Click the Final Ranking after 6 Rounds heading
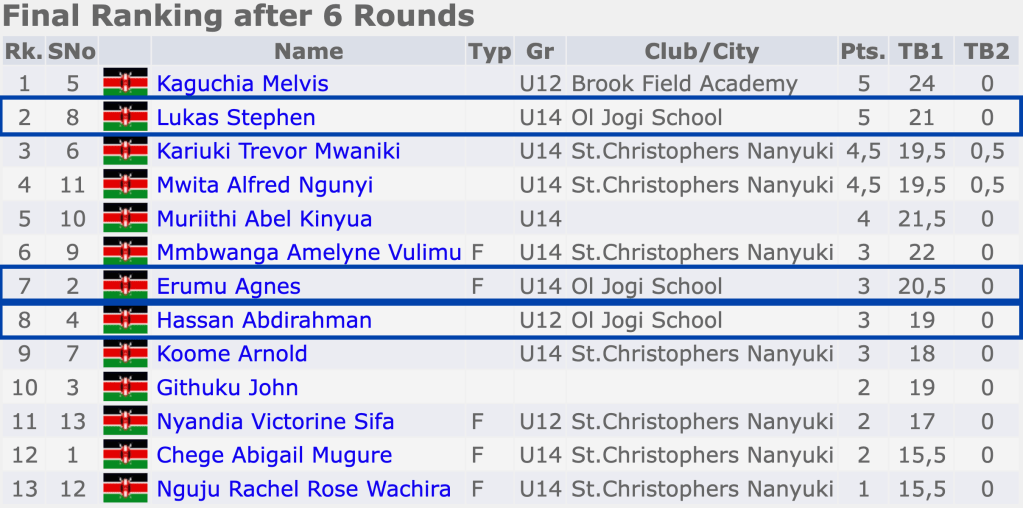Image resolution: width=1023 pixels, height=508 pixels. tap(238, 16)
